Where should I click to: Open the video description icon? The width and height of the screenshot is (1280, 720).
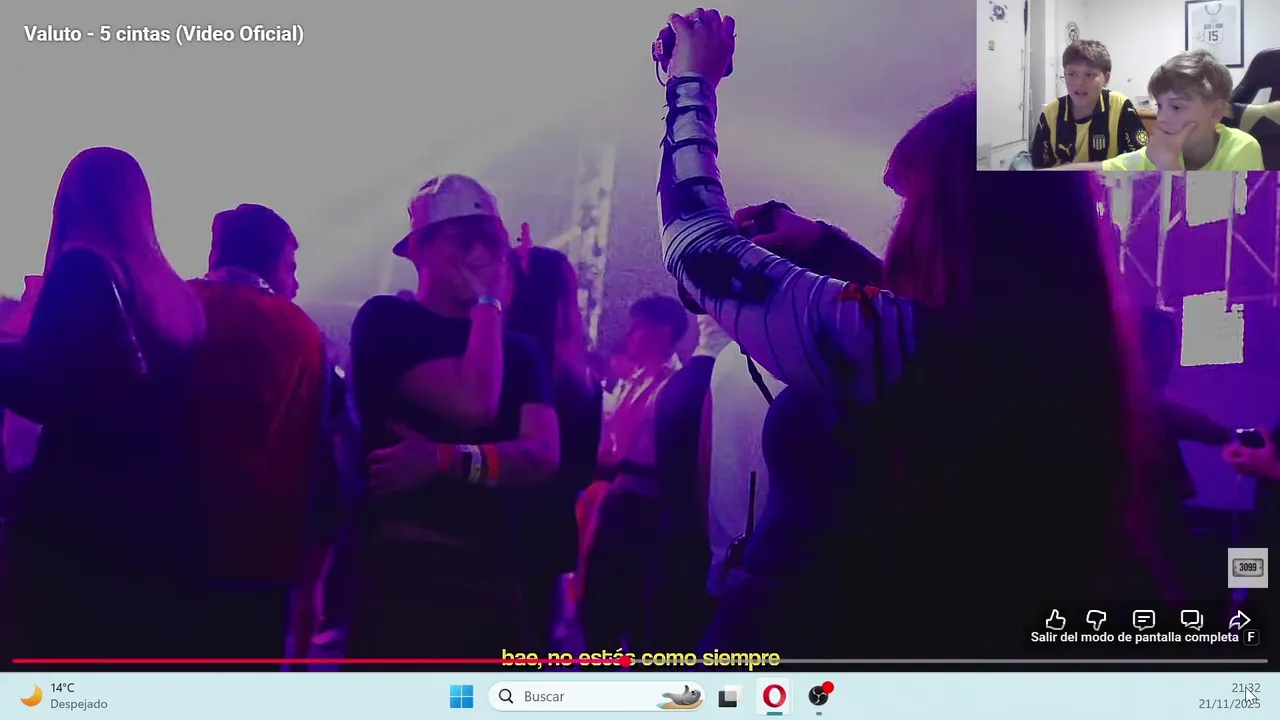coord(1144,620)
